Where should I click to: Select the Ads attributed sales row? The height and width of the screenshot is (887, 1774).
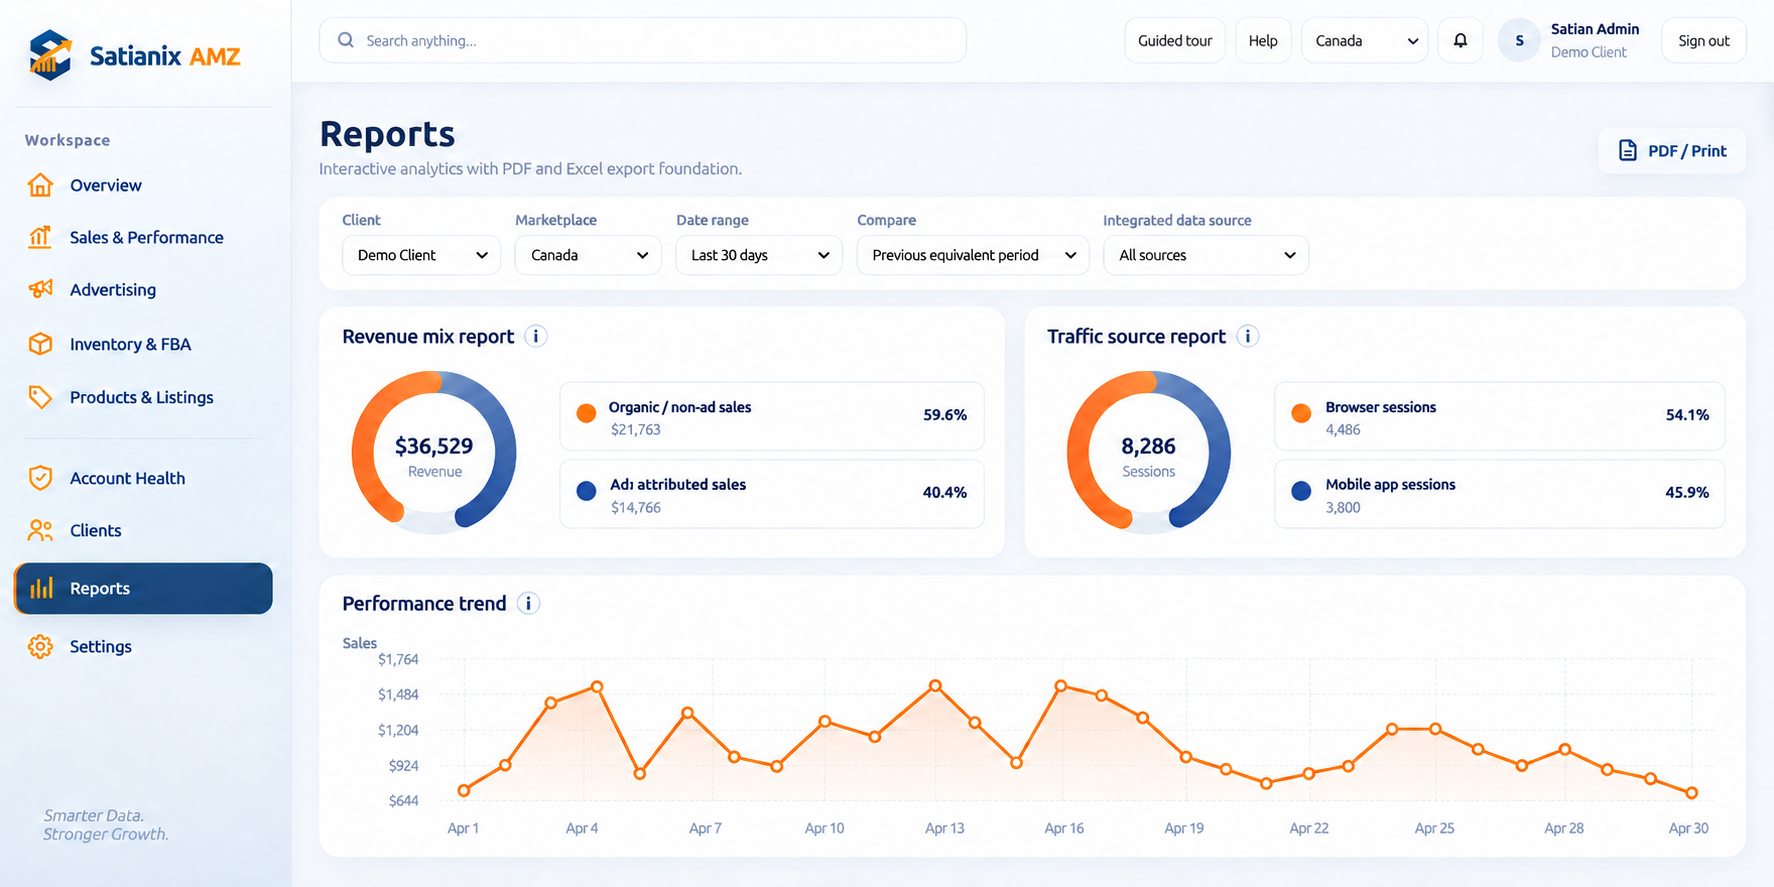click(772, 494)
